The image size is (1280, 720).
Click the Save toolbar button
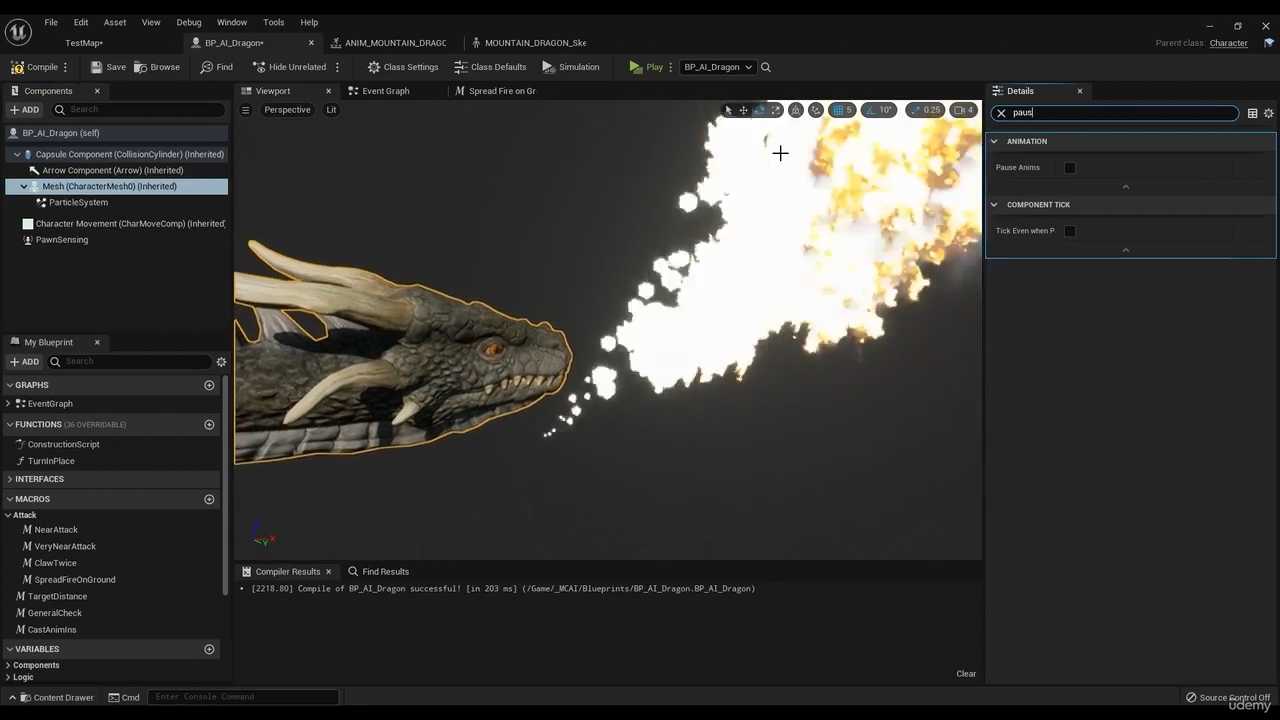coord(108,67)
